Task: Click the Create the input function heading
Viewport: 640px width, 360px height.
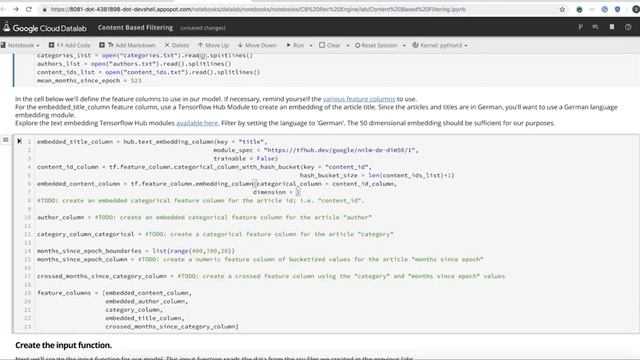Action: click(x=63, y=345)
